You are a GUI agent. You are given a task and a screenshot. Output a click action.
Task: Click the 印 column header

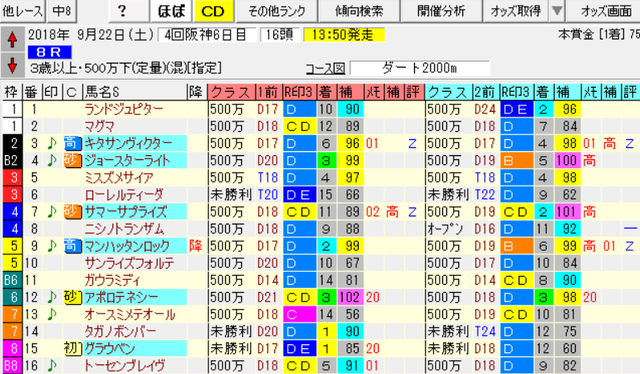pyautogui.click(x=51, y=92)
